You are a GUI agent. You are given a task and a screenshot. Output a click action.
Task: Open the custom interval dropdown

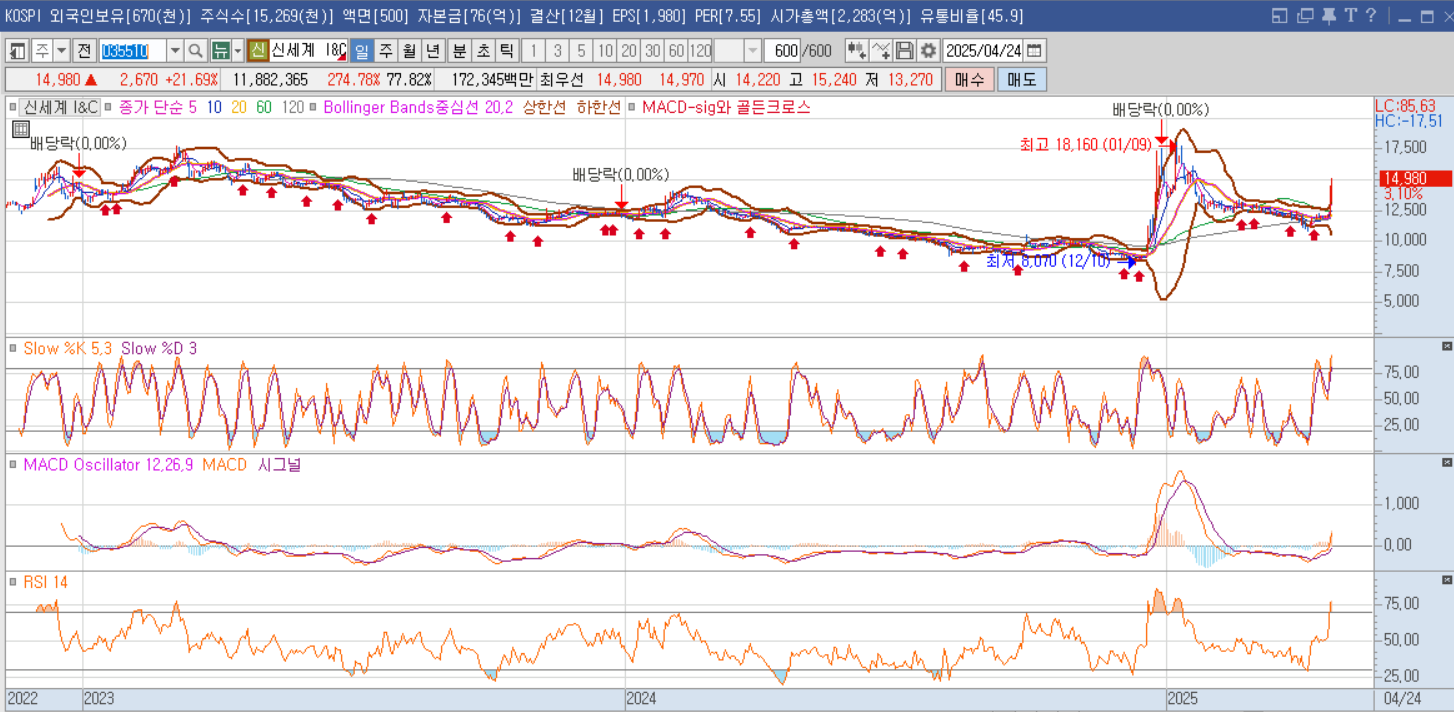pos(753,51)
